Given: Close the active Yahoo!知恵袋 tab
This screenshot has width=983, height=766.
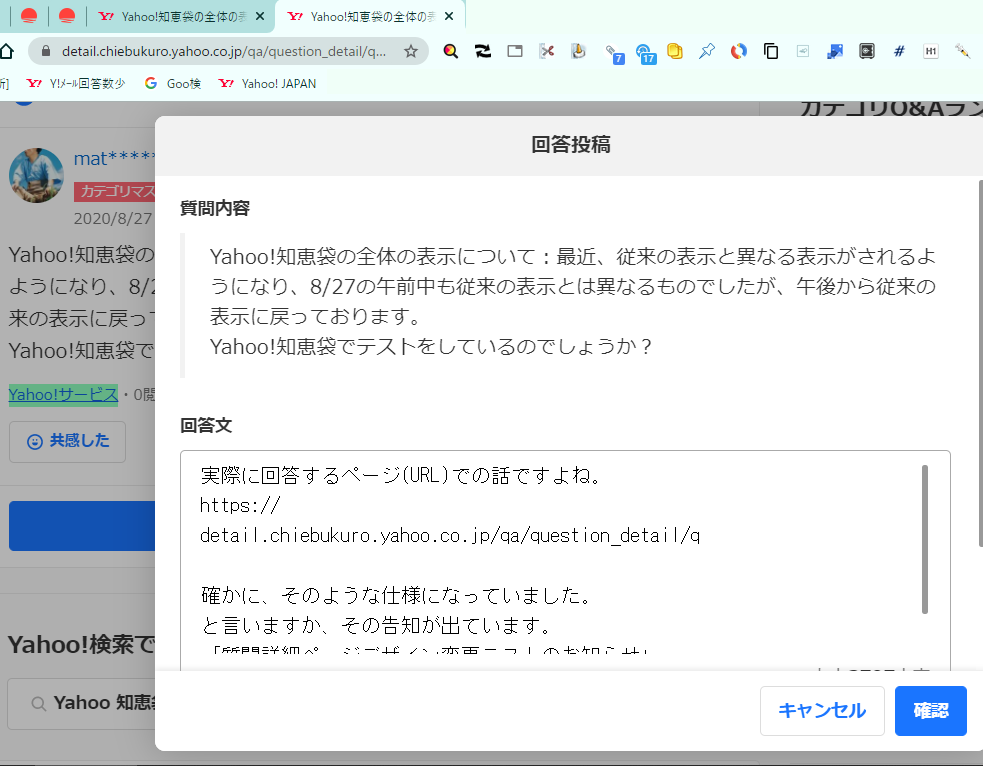Looking at the screenshot, I should coord(448,16).
